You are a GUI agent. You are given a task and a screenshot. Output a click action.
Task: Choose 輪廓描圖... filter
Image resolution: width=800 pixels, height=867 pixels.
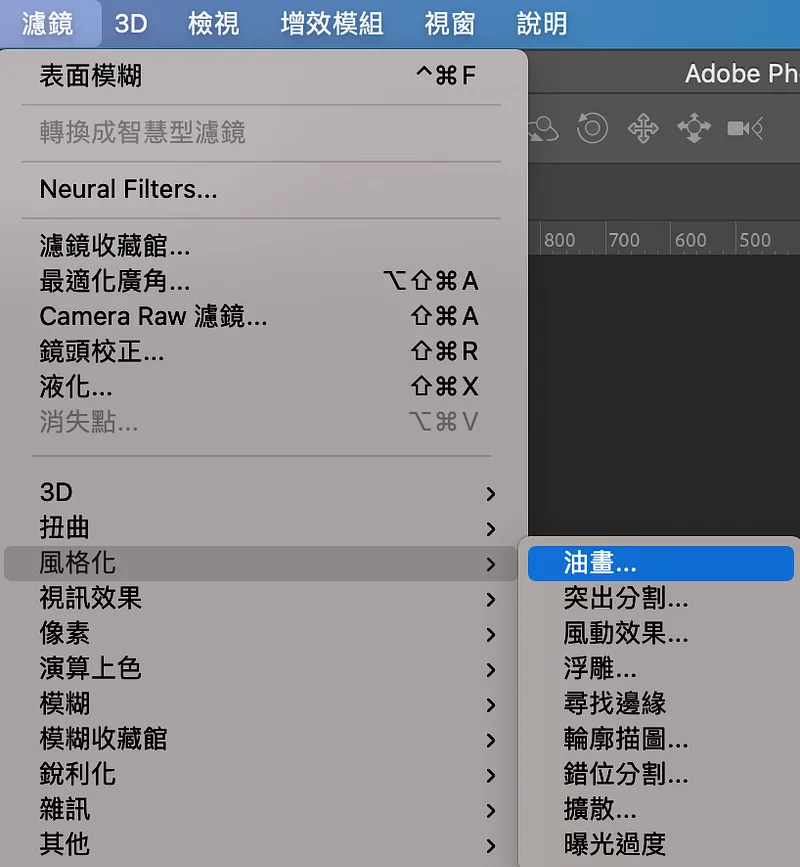tap(661, 739)
